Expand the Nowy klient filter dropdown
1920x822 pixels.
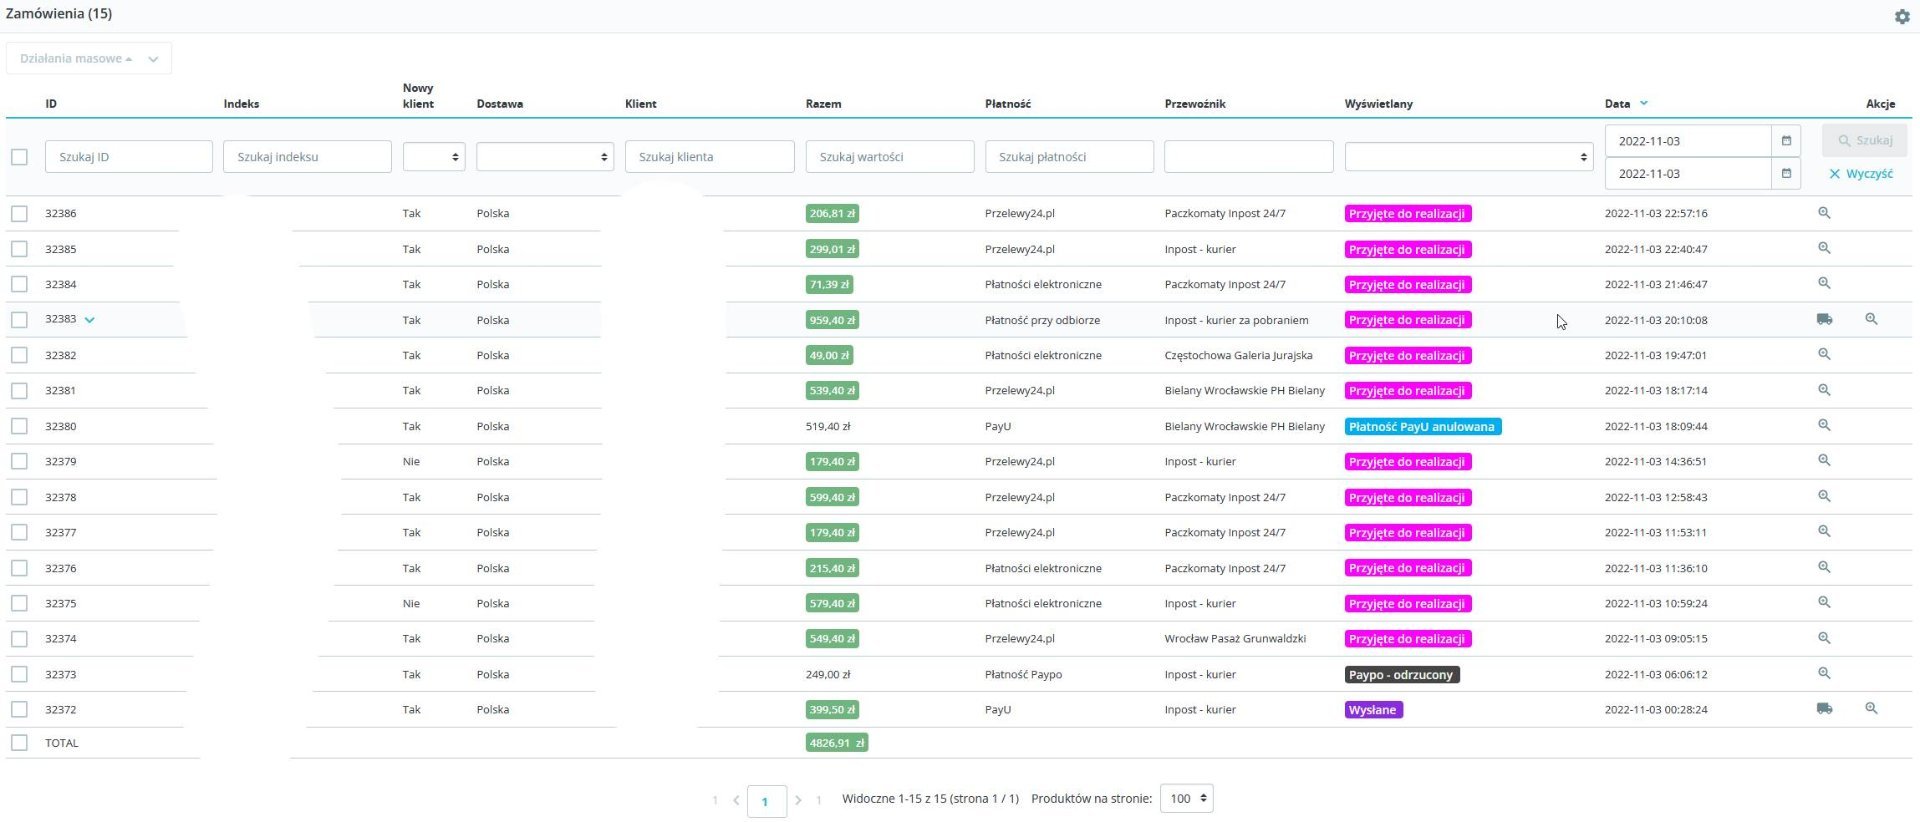point(434,157)
